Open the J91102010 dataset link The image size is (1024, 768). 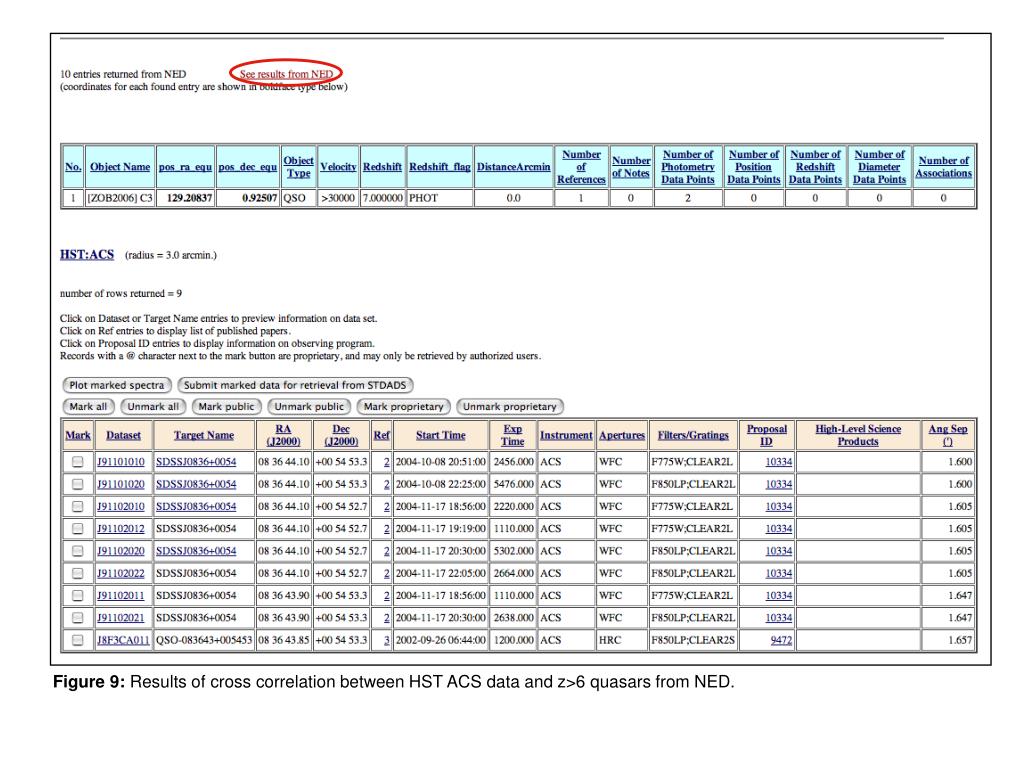121,506
